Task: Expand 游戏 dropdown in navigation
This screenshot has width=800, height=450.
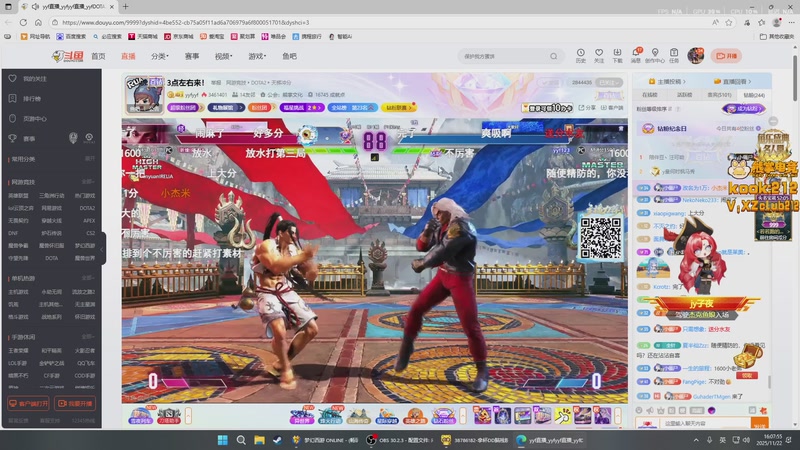Action: point(258,56)
